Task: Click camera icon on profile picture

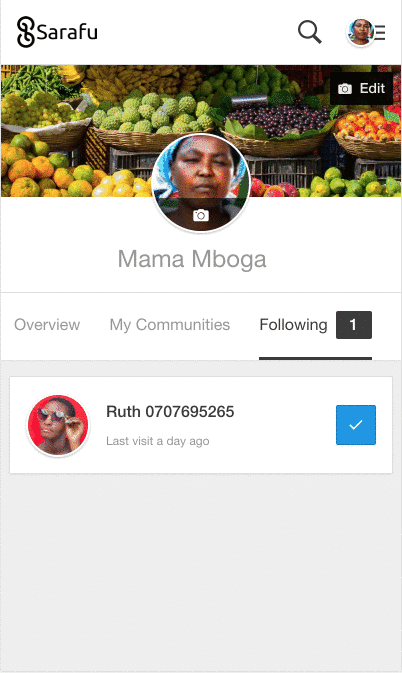Action: click(201, 215)
